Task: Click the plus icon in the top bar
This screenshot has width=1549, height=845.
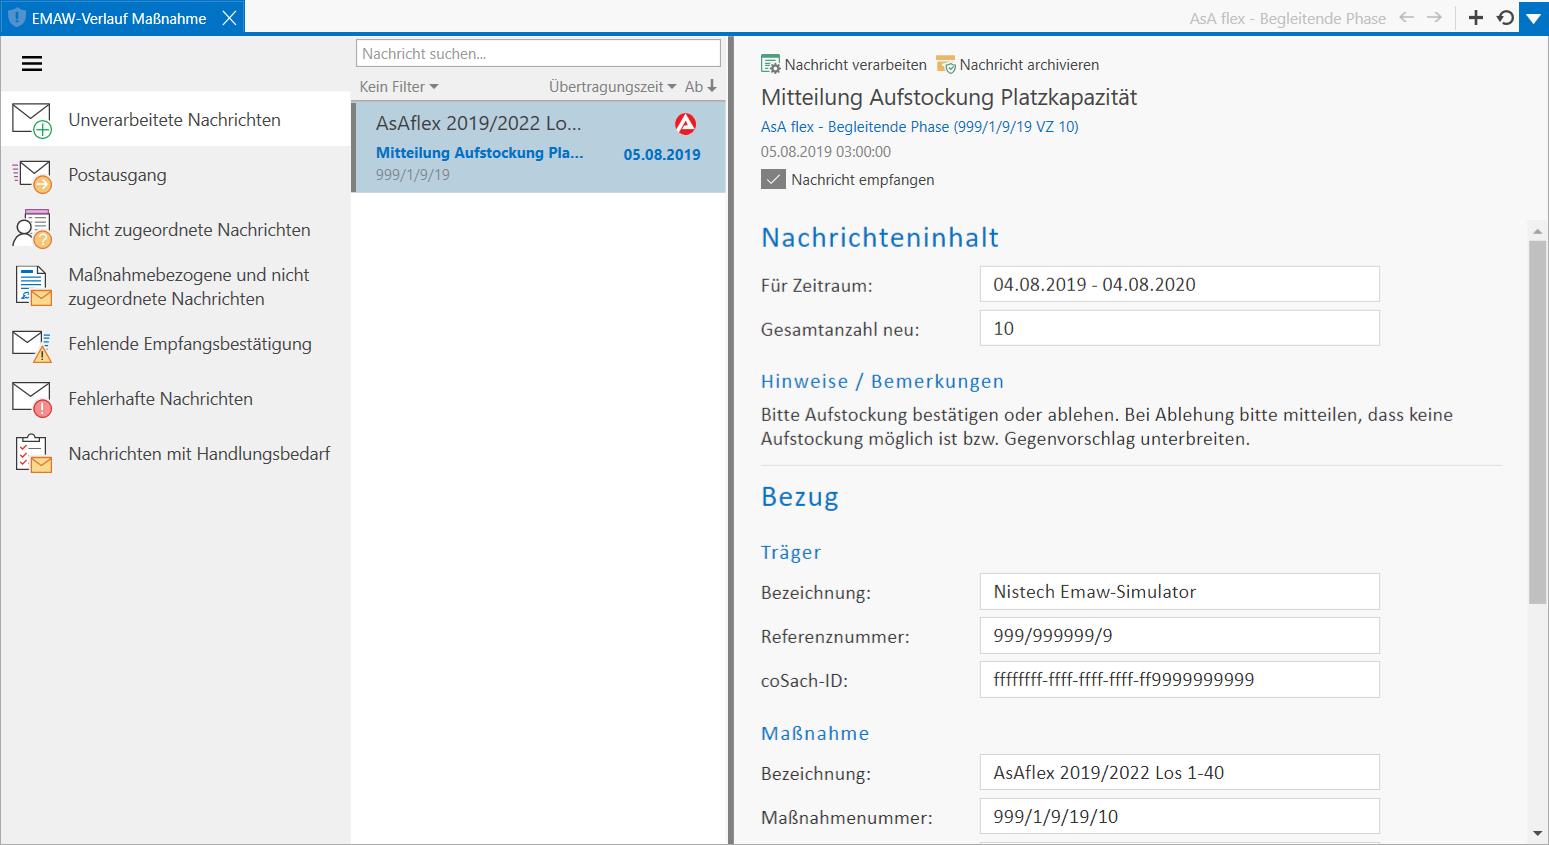Action: tap(1475, 18)
